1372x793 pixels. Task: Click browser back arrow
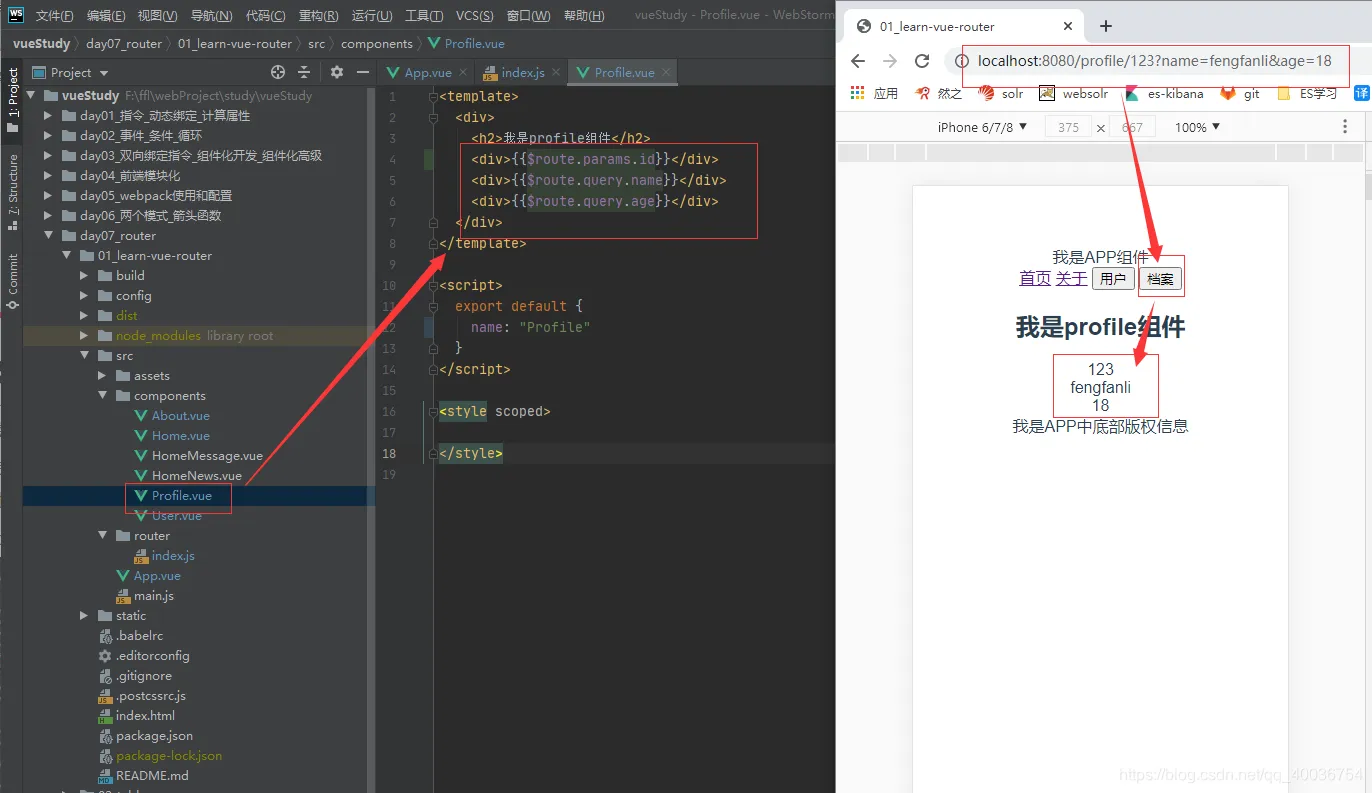[x=858, y=61]
